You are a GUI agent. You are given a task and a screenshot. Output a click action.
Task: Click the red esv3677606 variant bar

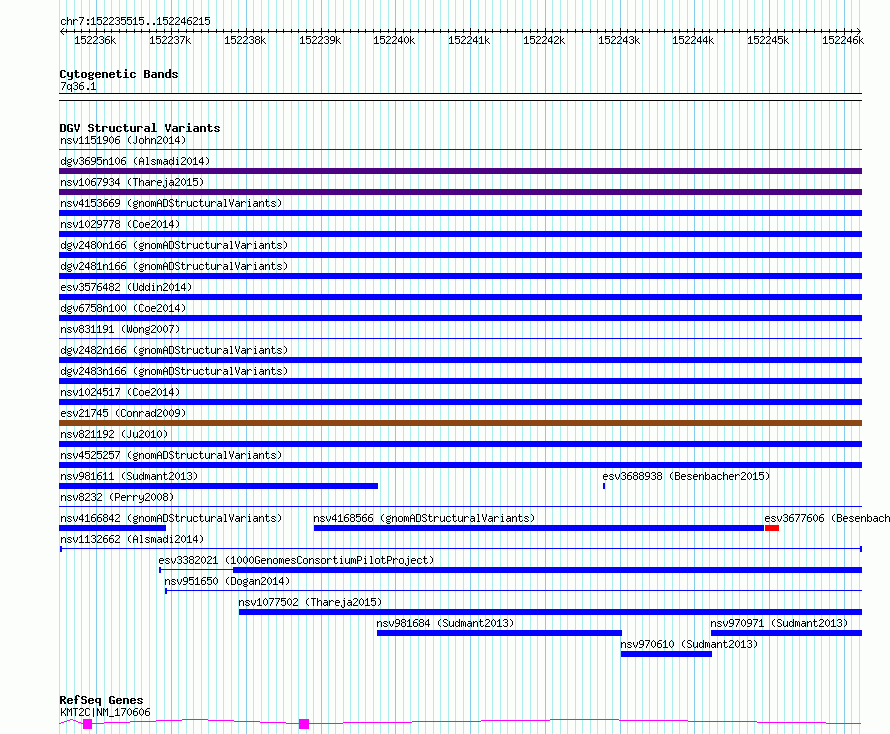(x=772, y=528)
